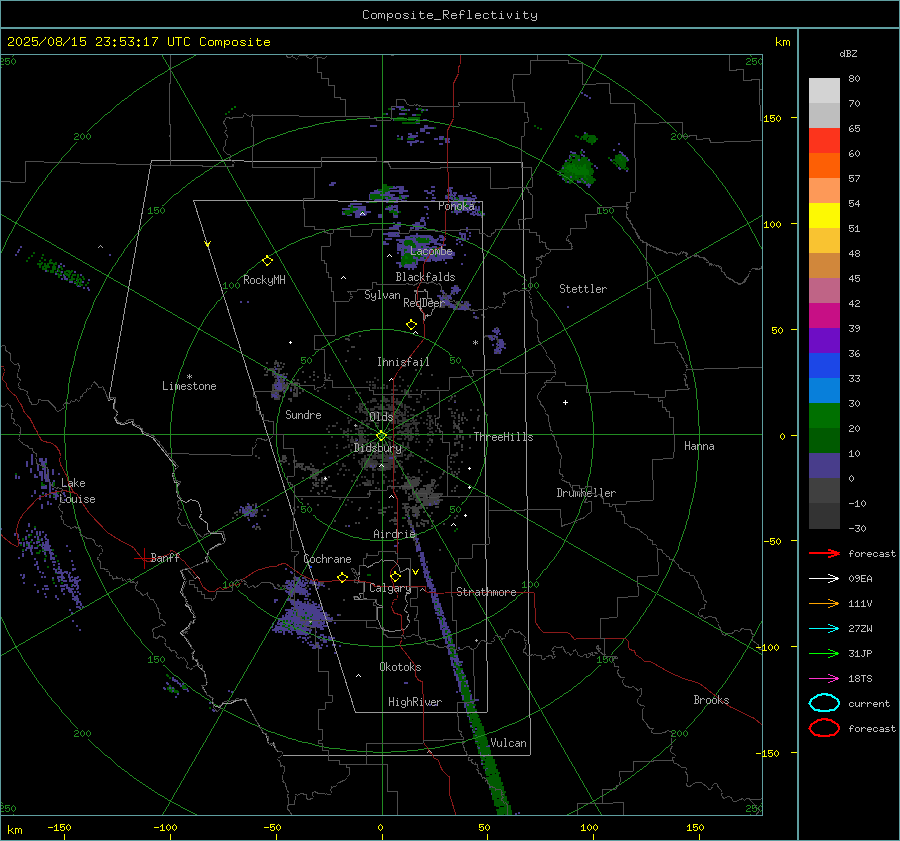Click the yellow diamond marker above RockyMH
The width and height of the screenshot is (900, 841).
point(267,261)
